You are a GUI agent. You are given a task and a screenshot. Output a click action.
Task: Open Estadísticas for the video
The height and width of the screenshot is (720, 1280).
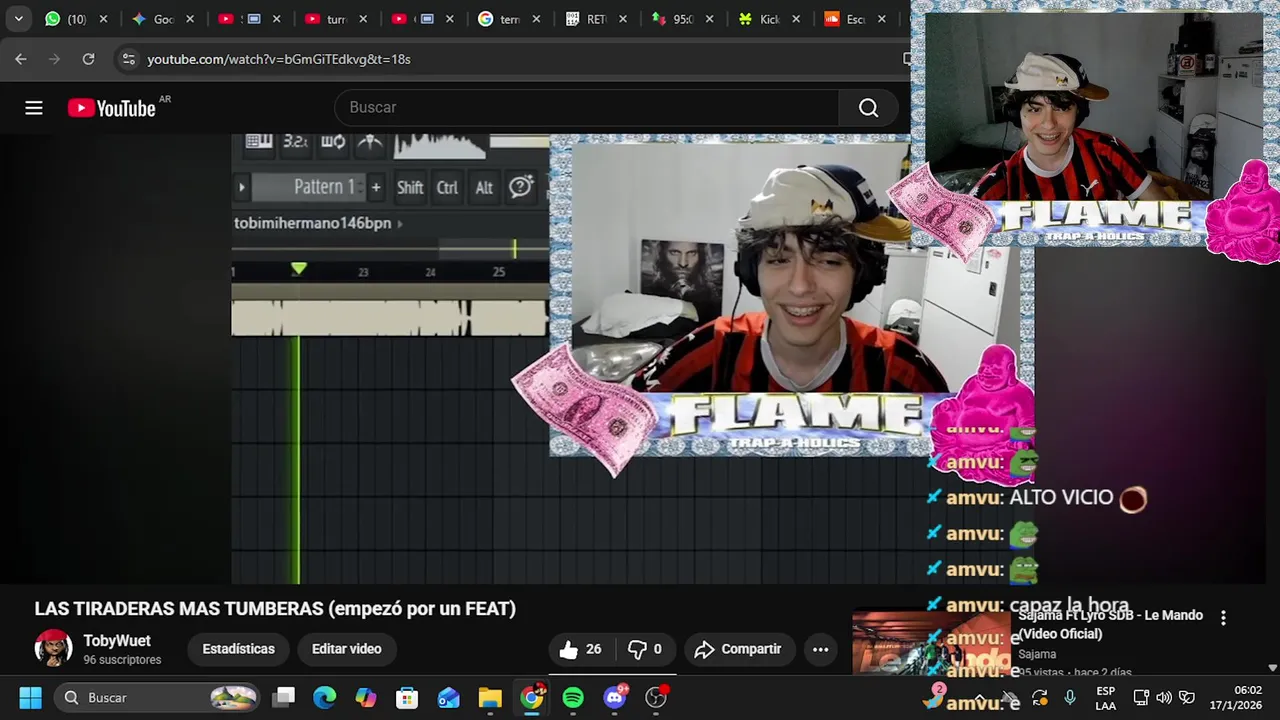tap(238, 649)
